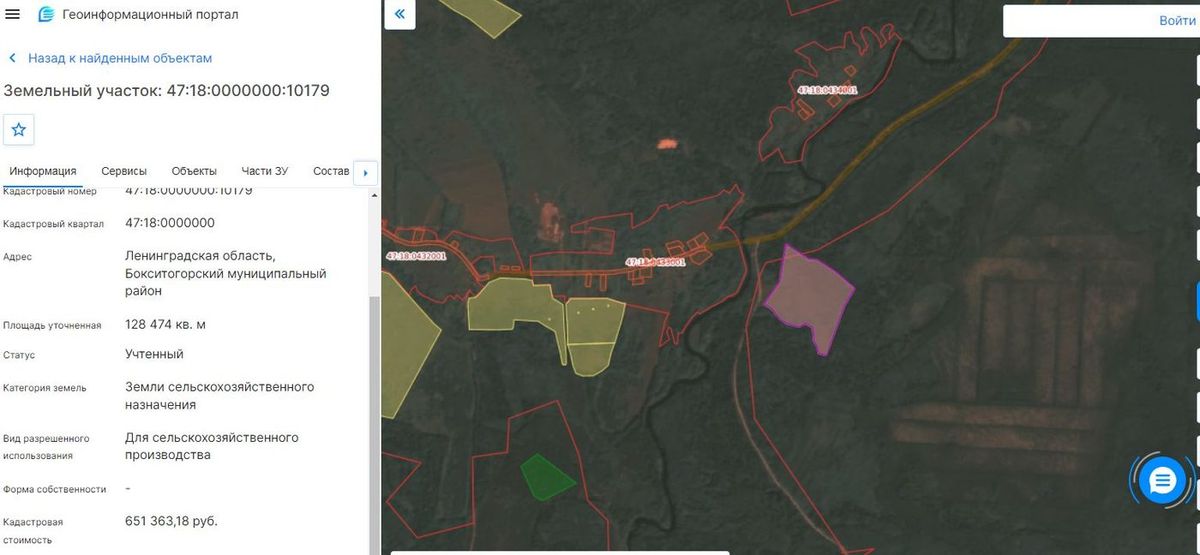Click the Категория земель label

[44, 388]
